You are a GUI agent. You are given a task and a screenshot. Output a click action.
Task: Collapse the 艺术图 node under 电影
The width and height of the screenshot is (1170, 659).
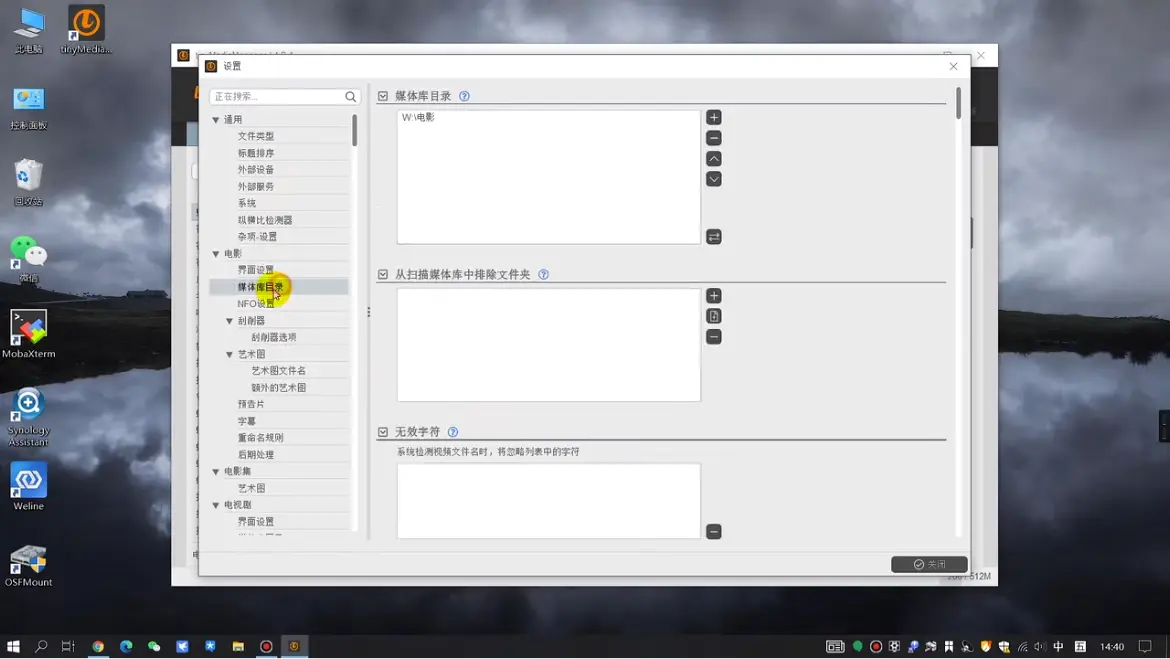pos(230,355)
